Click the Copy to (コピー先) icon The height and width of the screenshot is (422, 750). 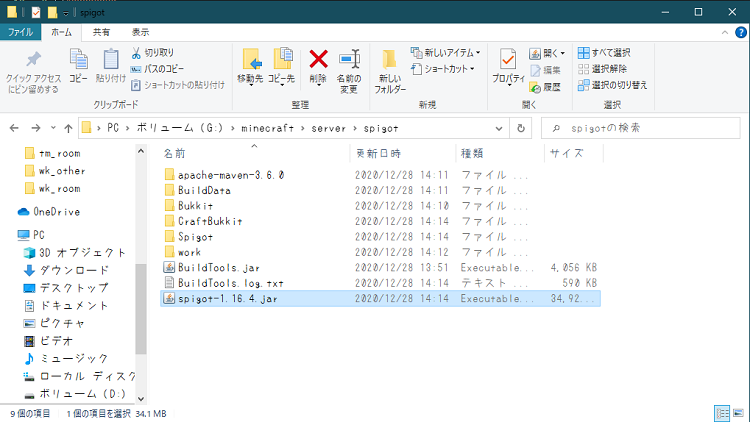pyautogui.click(x=283, y=64)
